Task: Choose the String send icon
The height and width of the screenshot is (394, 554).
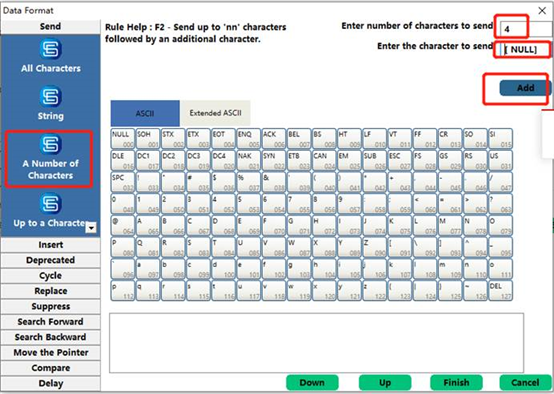Action: coord(51,96)
